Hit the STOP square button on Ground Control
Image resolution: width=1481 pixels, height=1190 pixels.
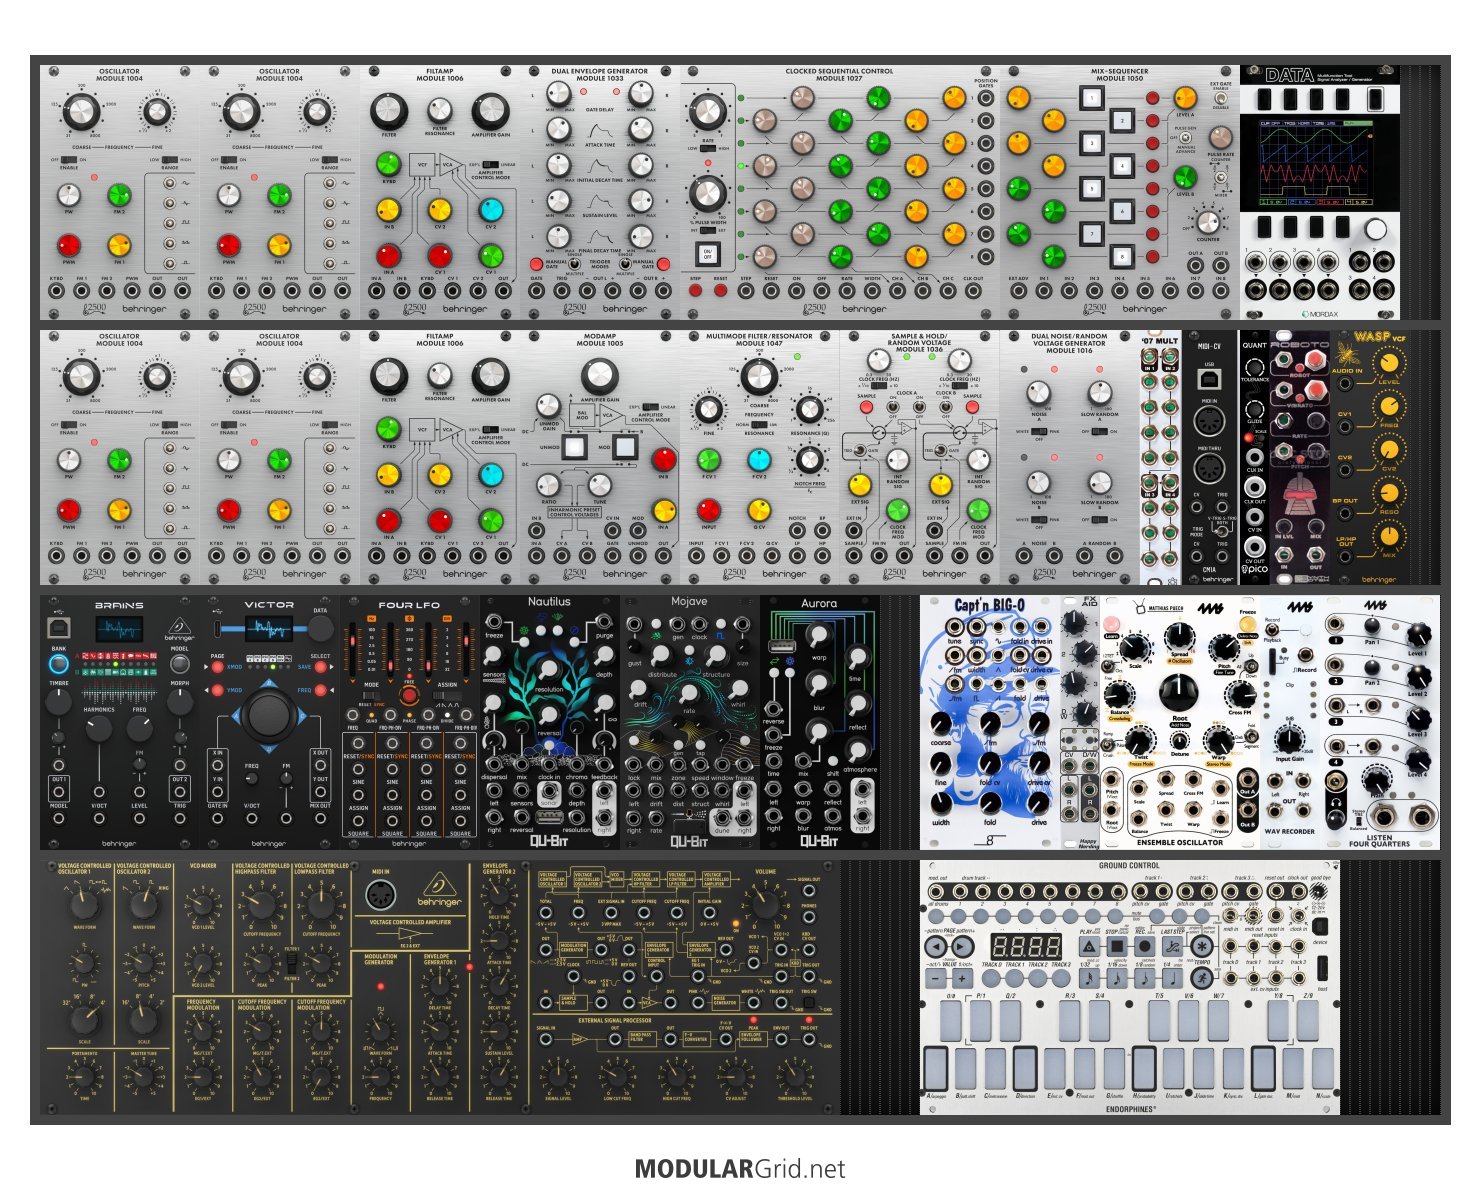(x=1118, y=945)
